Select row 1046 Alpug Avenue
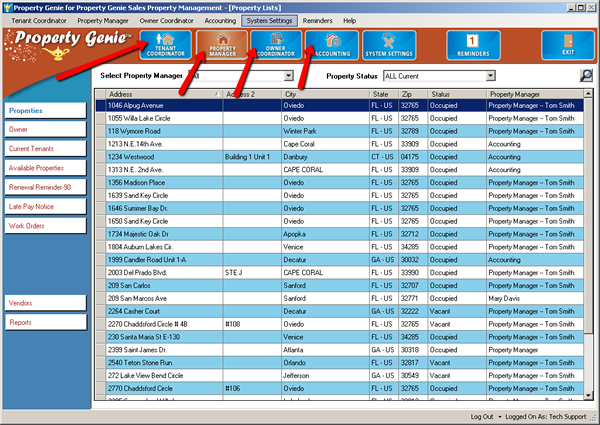The width and height of the screenshot is (600, 425). pos(339,106)
